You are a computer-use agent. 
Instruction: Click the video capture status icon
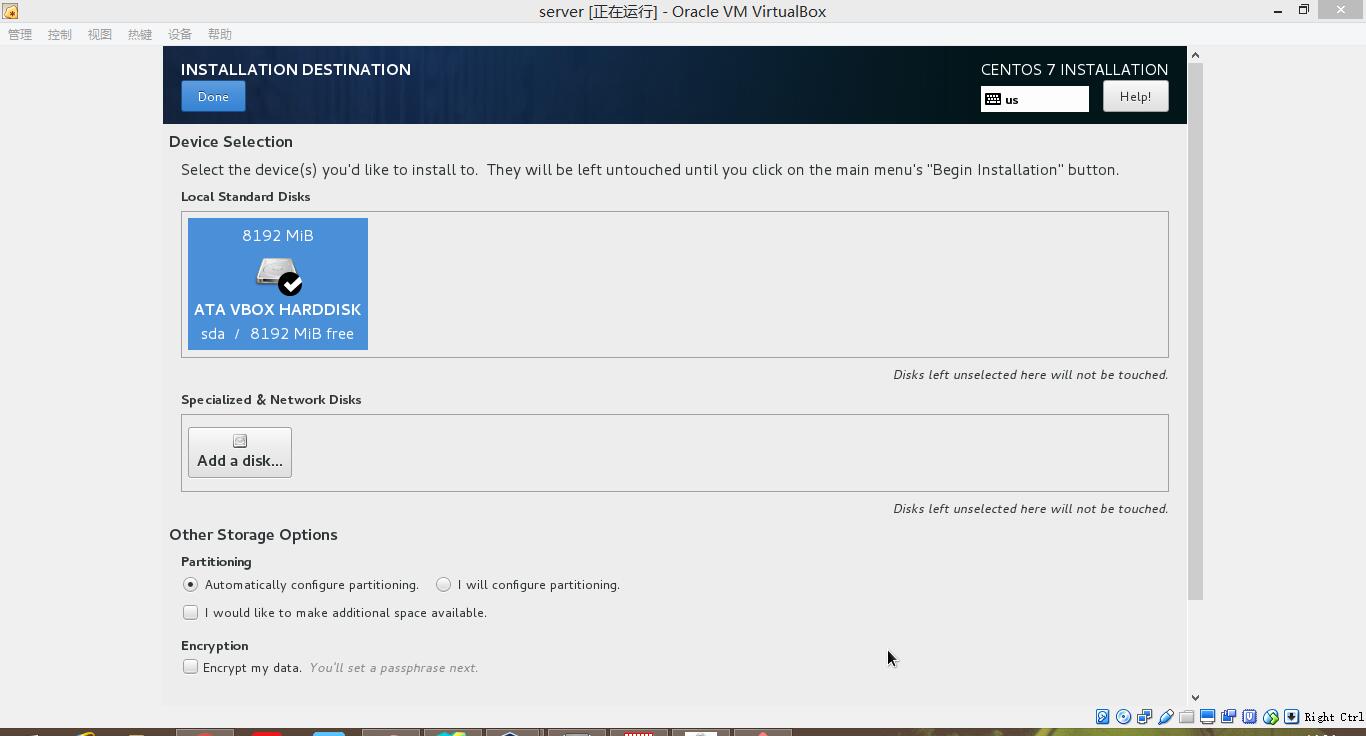(x=1228, y=717)
